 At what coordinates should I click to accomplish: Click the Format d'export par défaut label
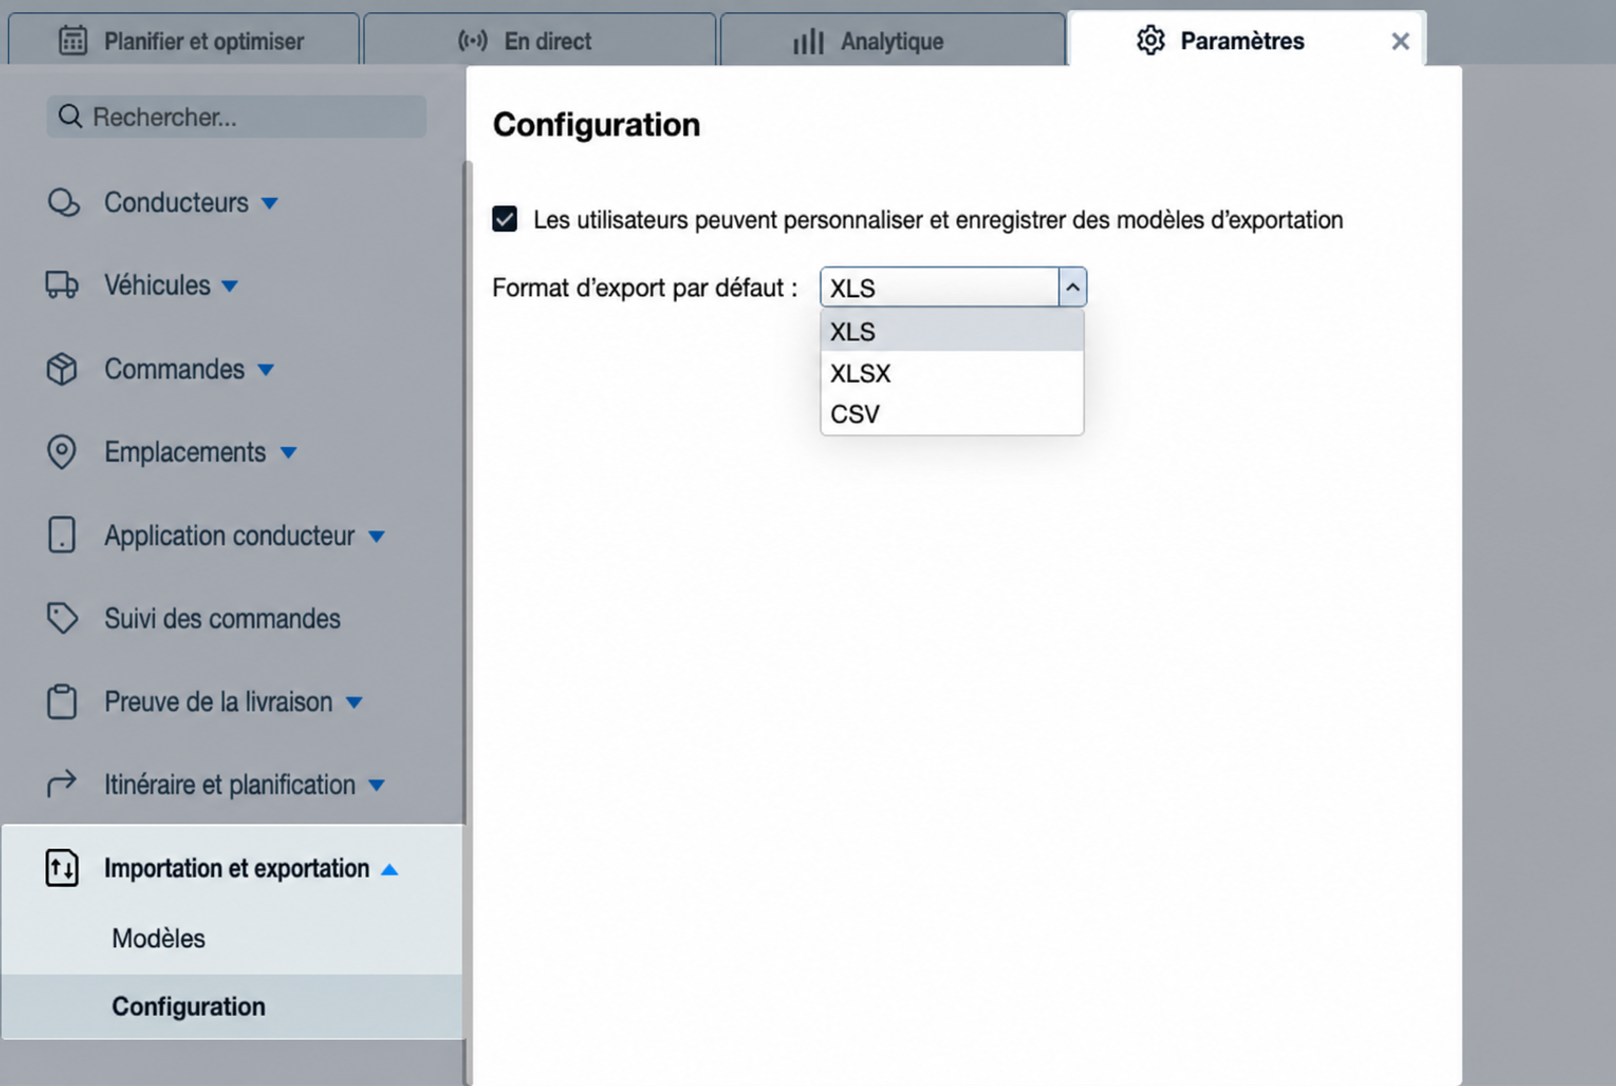[644, 288]
